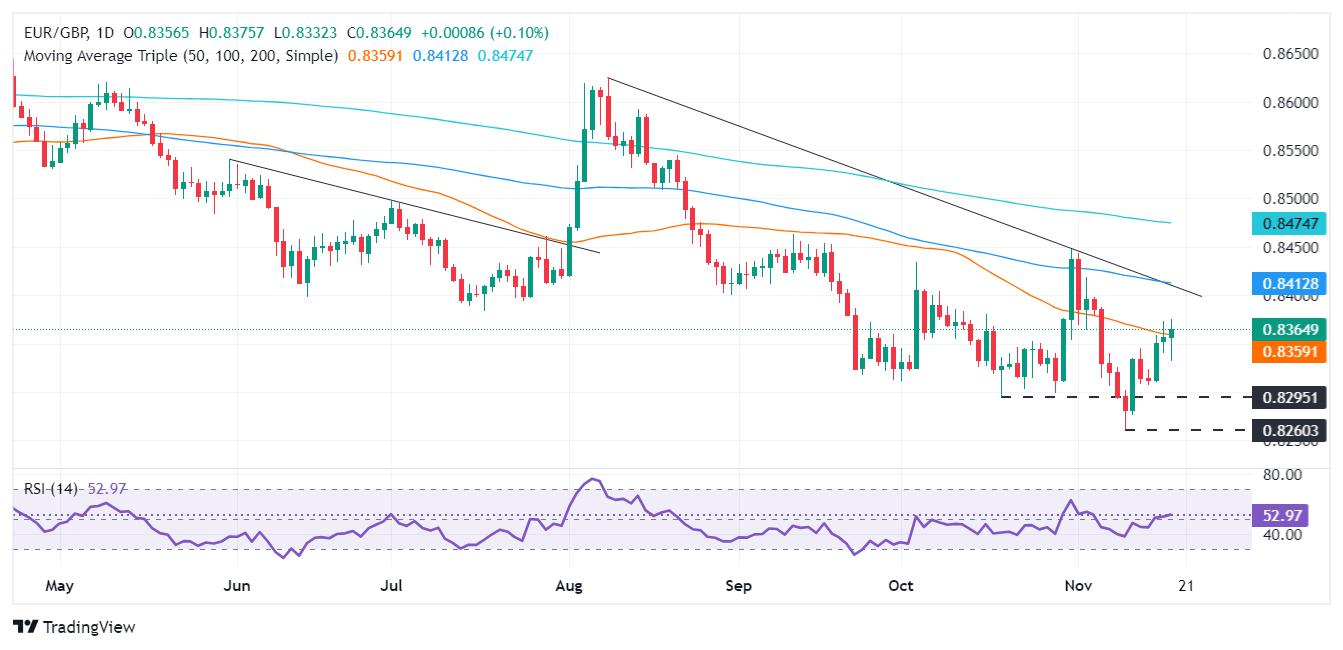Click the TradingView logo icon

click(x=25, y=627)
